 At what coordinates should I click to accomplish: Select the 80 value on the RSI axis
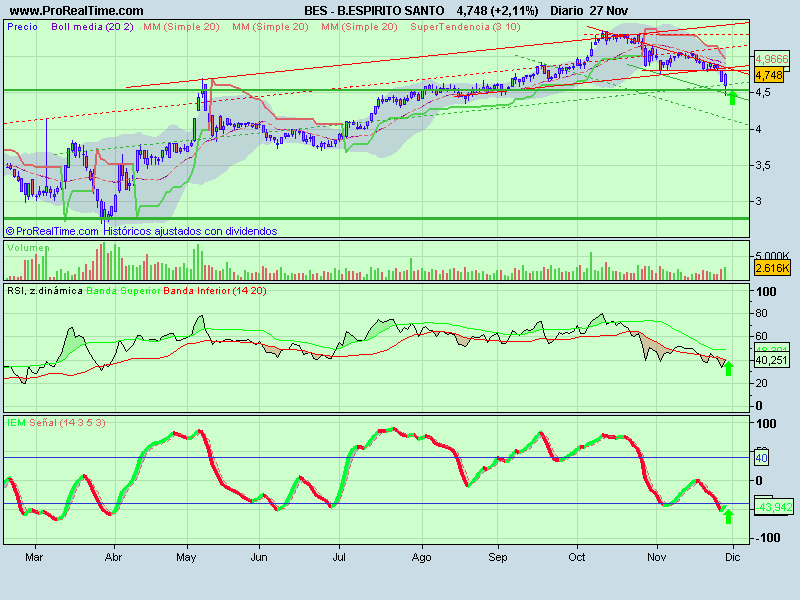point(761,313)
